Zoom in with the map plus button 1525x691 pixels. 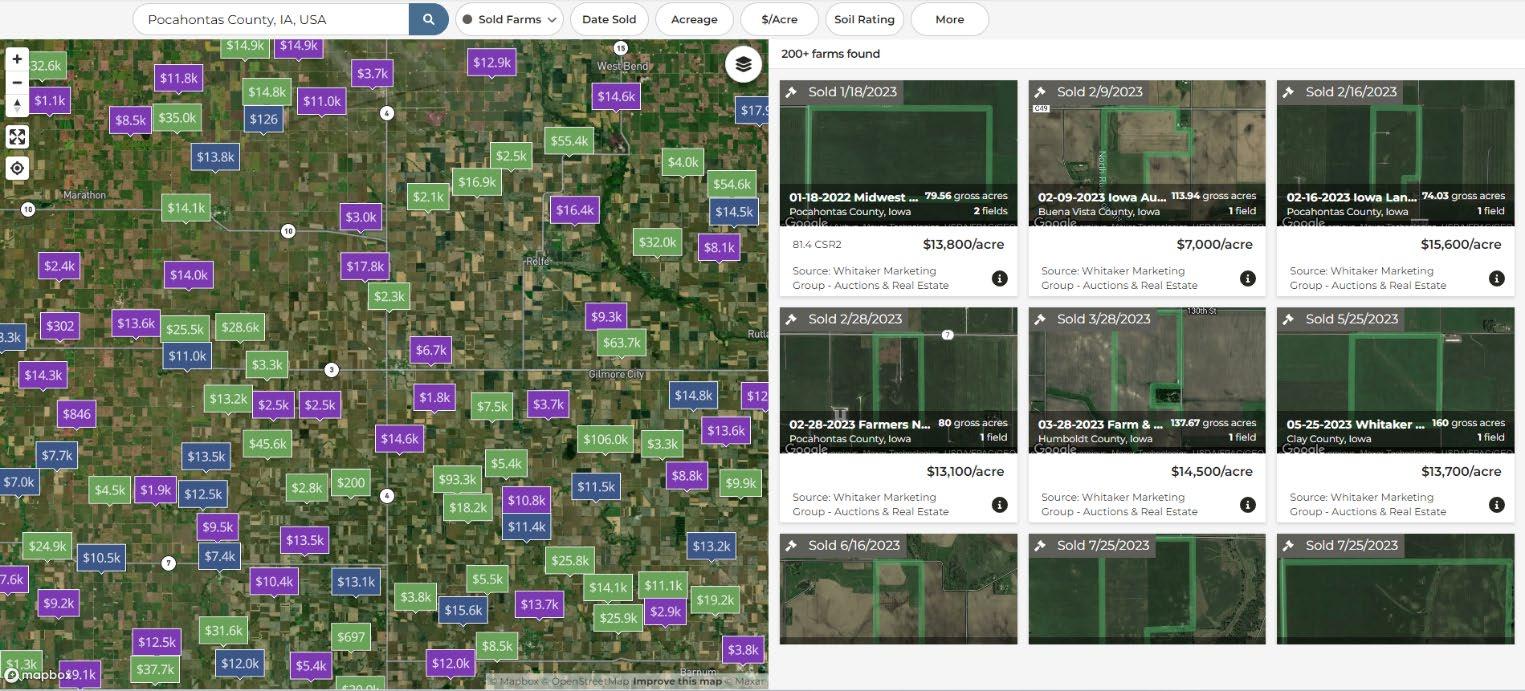(x=17, y=60)
